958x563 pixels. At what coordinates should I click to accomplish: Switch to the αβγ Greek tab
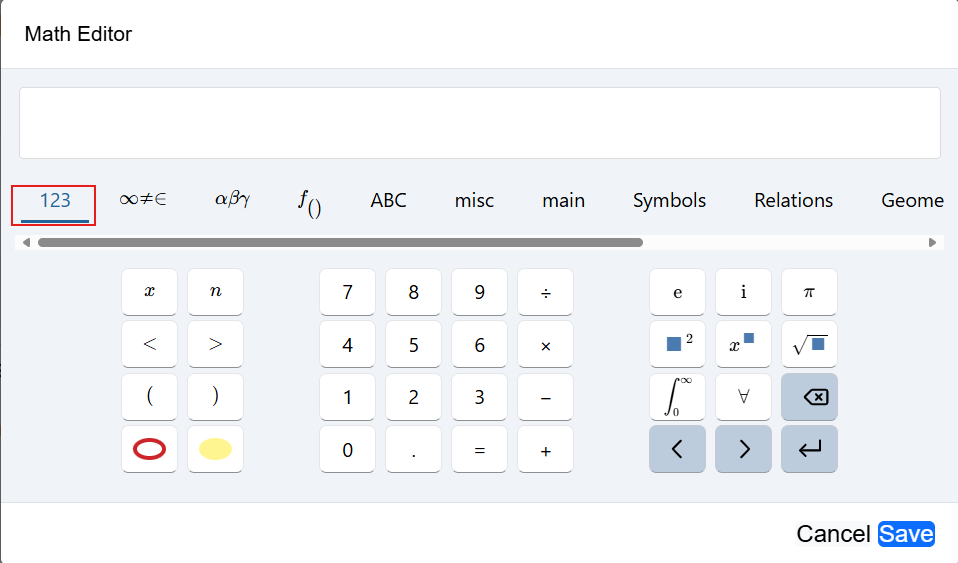[232, 200]
